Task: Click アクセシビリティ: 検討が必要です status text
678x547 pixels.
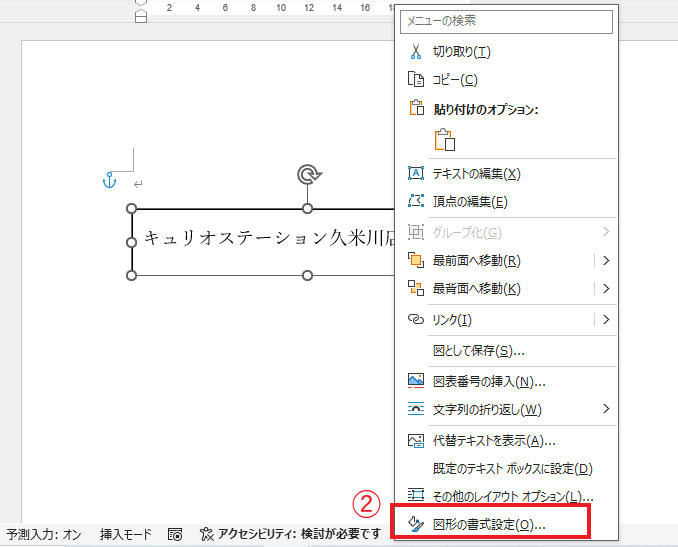Action: 300,534
